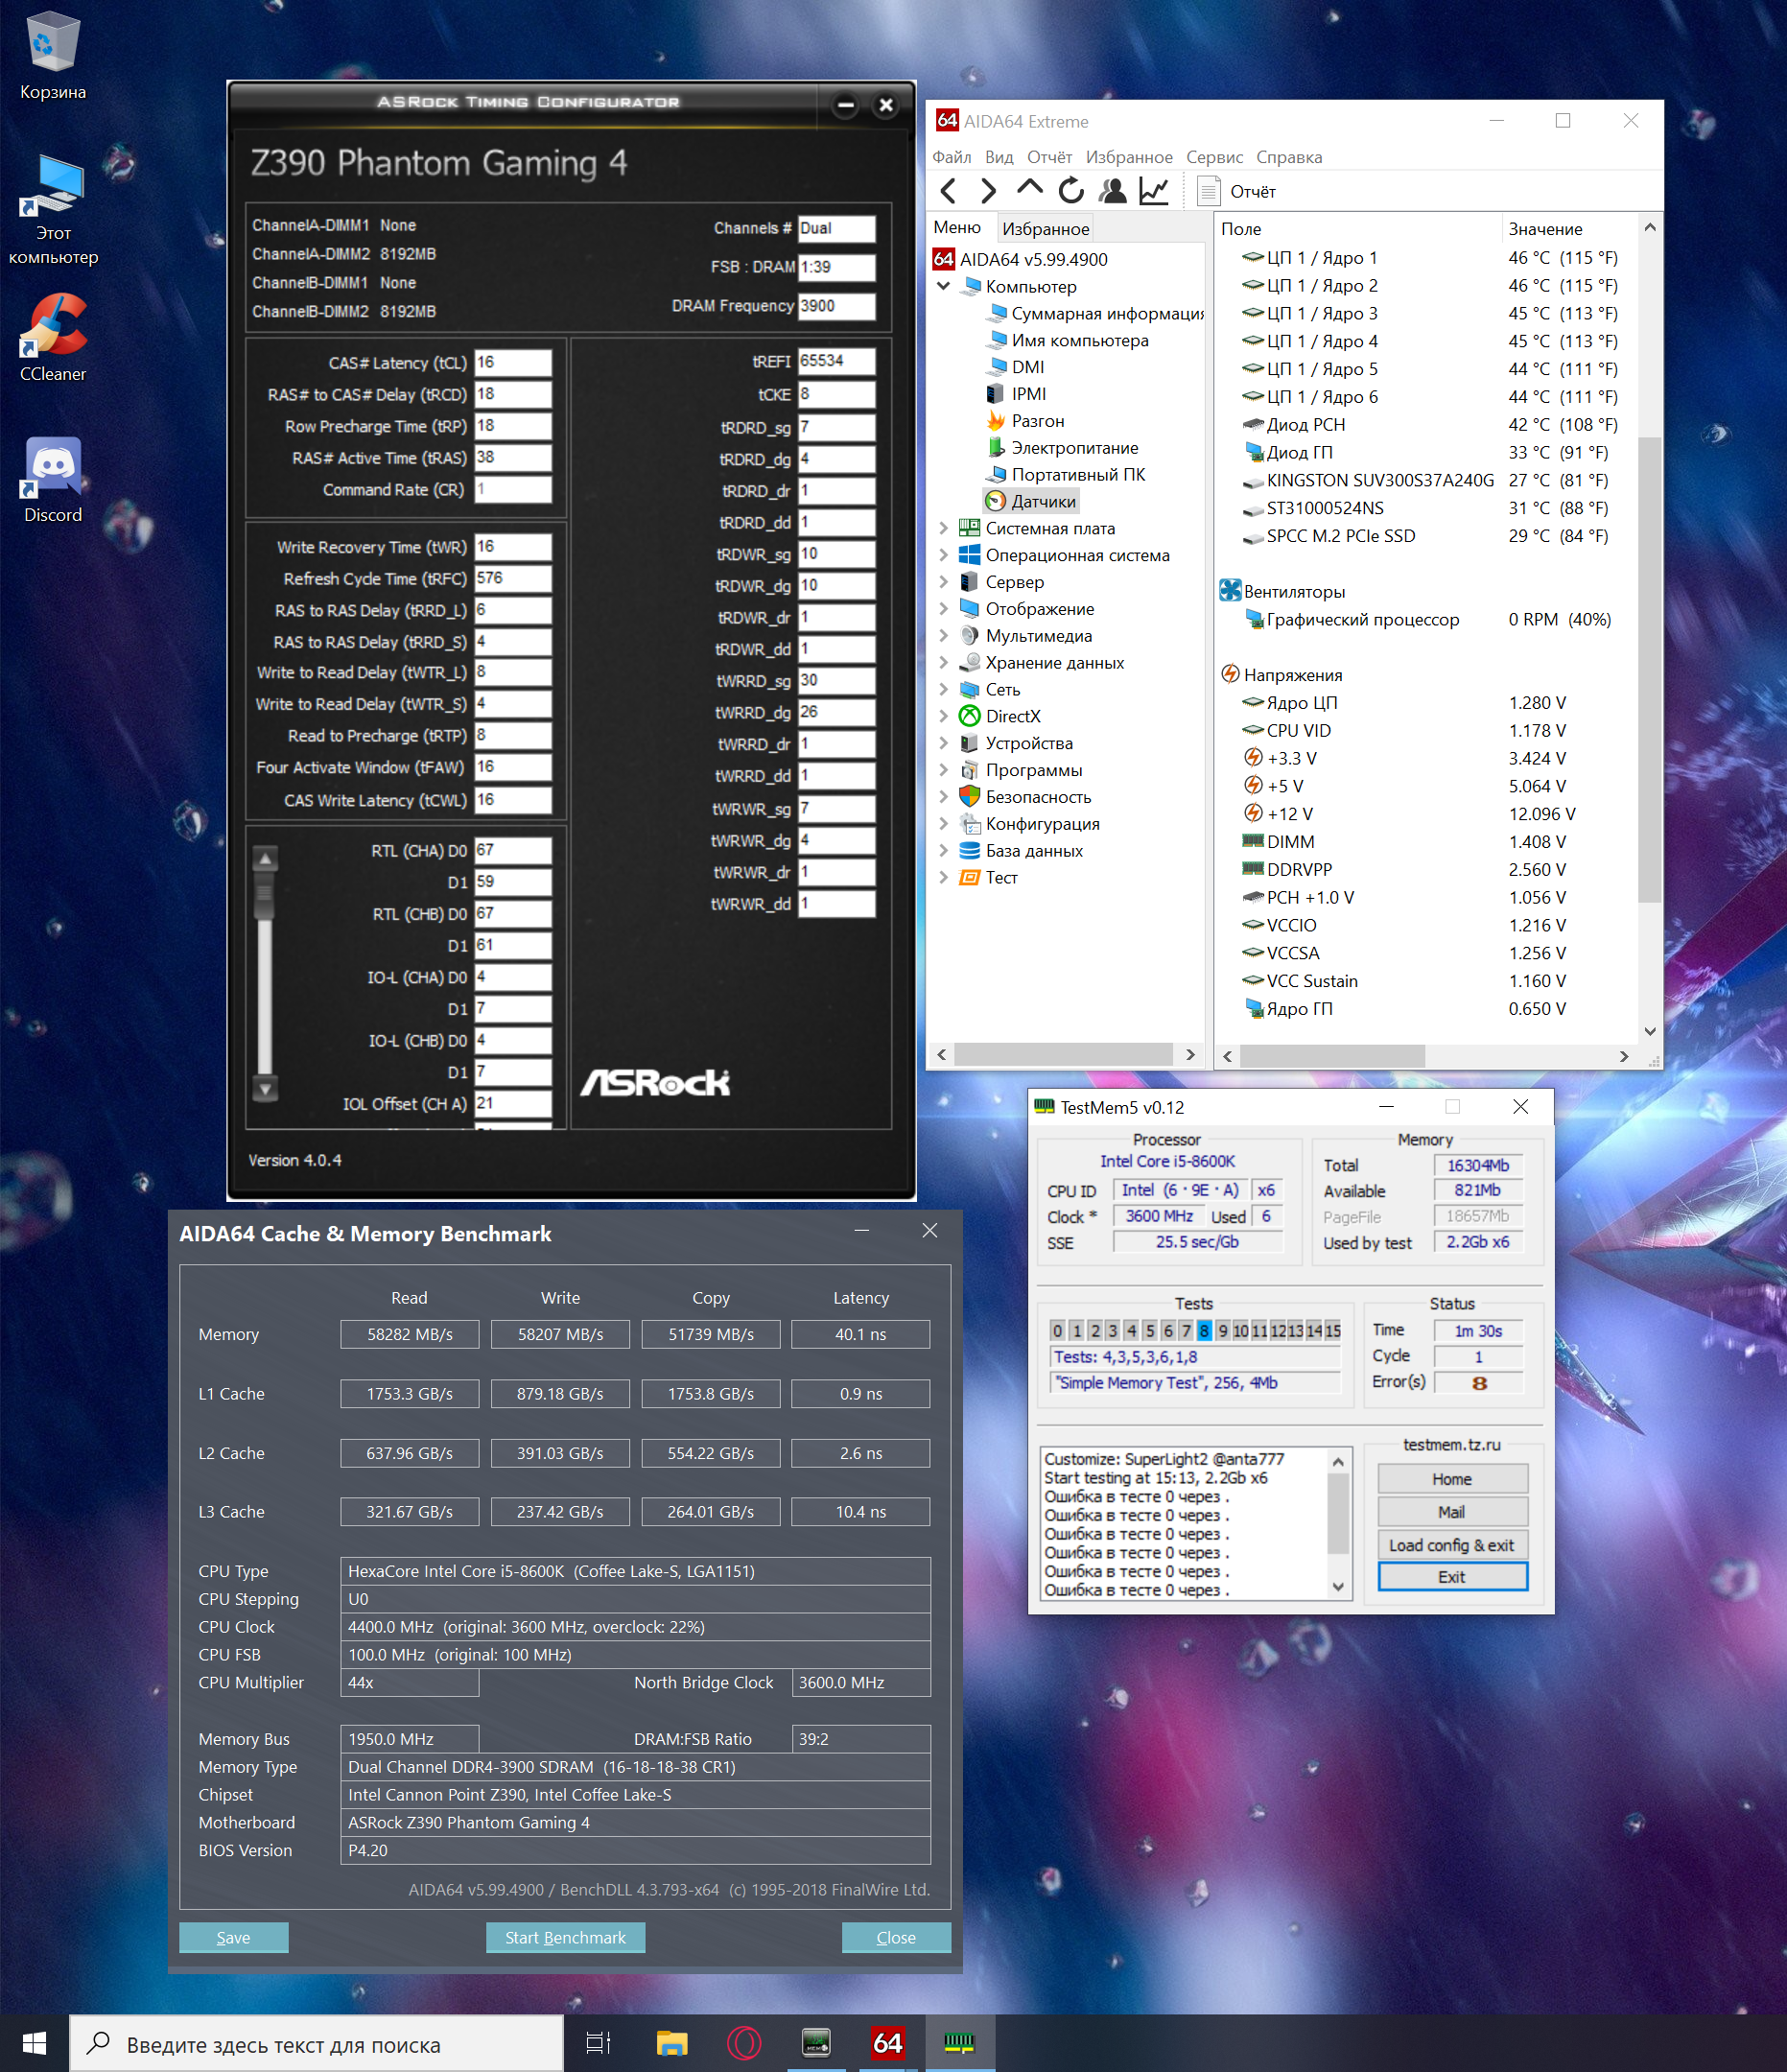The height and width of the screenshot is (2072, 1787).
Task: Click the Exit button in TestMem5
Action: tap(1452, 1576)
